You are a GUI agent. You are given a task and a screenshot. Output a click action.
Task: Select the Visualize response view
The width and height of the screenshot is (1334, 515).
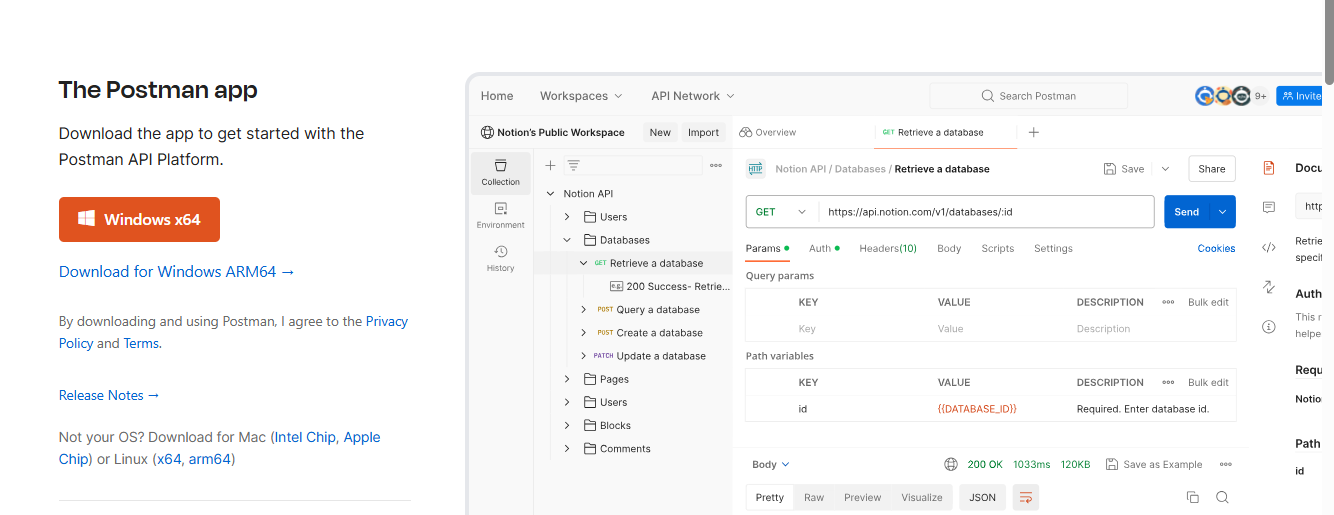(921, 497)
